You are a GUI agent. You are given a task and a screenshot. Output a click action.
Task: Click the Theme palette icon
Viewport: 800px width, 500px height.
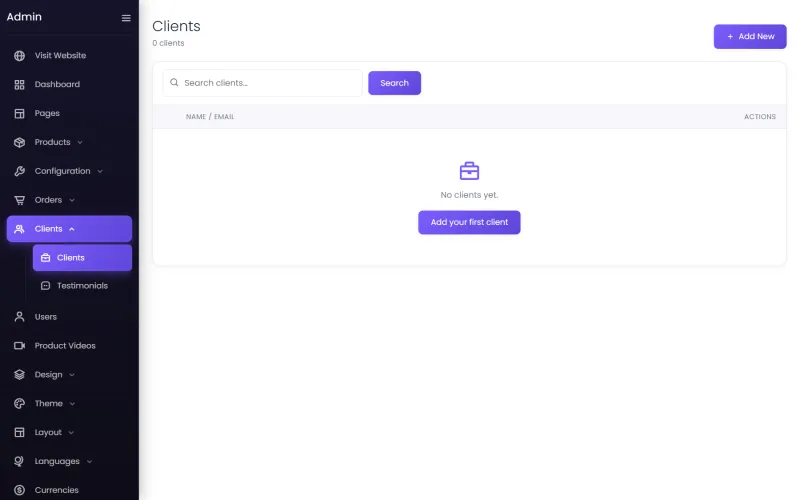(19, 404)
